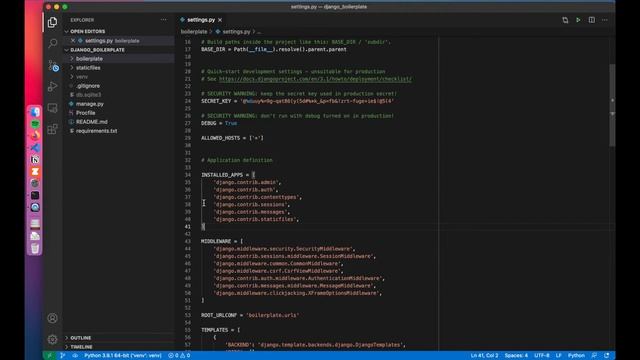Click the DEBUG text on line 27
This screenshot has width=640, height=360.
pos(208,123)
